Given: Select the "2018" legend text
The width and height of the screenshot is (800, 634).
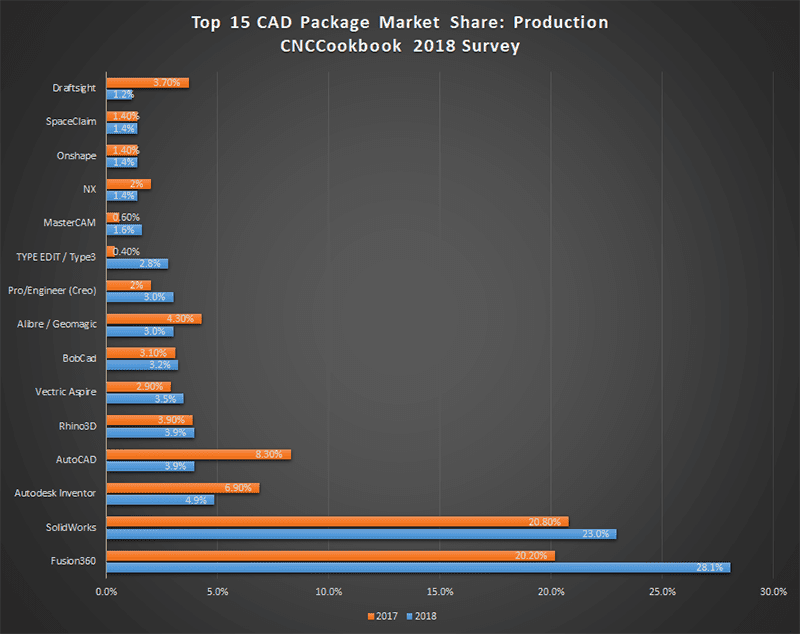Looking at the screenshot, I should pyautogui.click(x=426, y=616).
